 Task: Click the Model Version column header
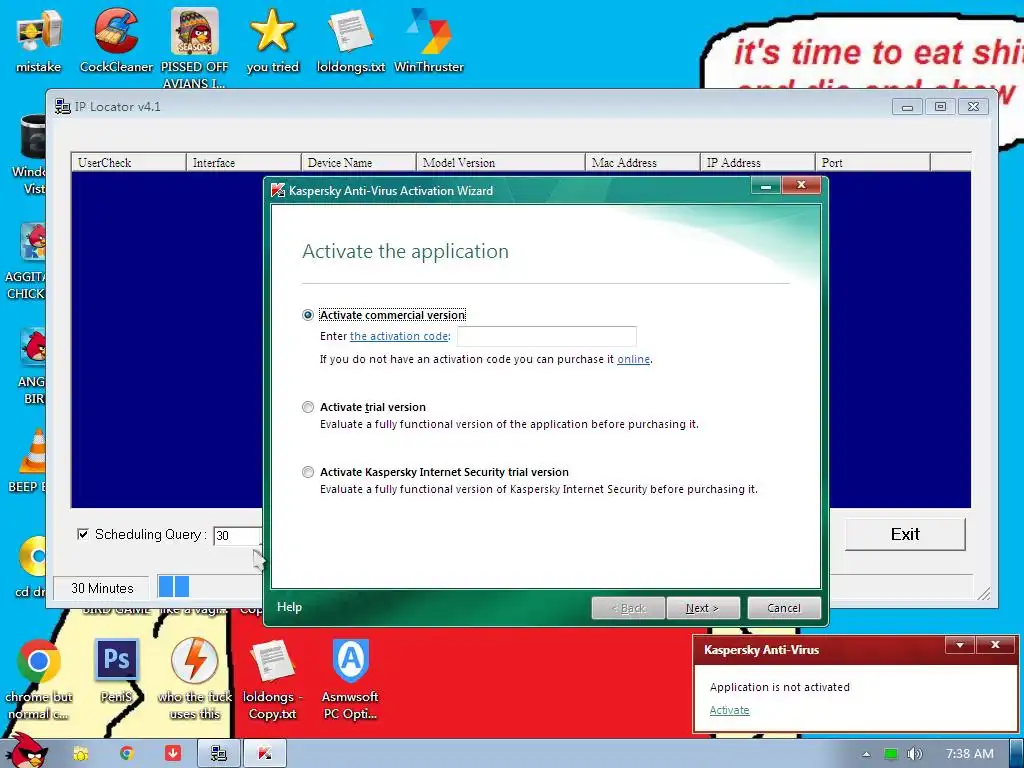(500, 163)
